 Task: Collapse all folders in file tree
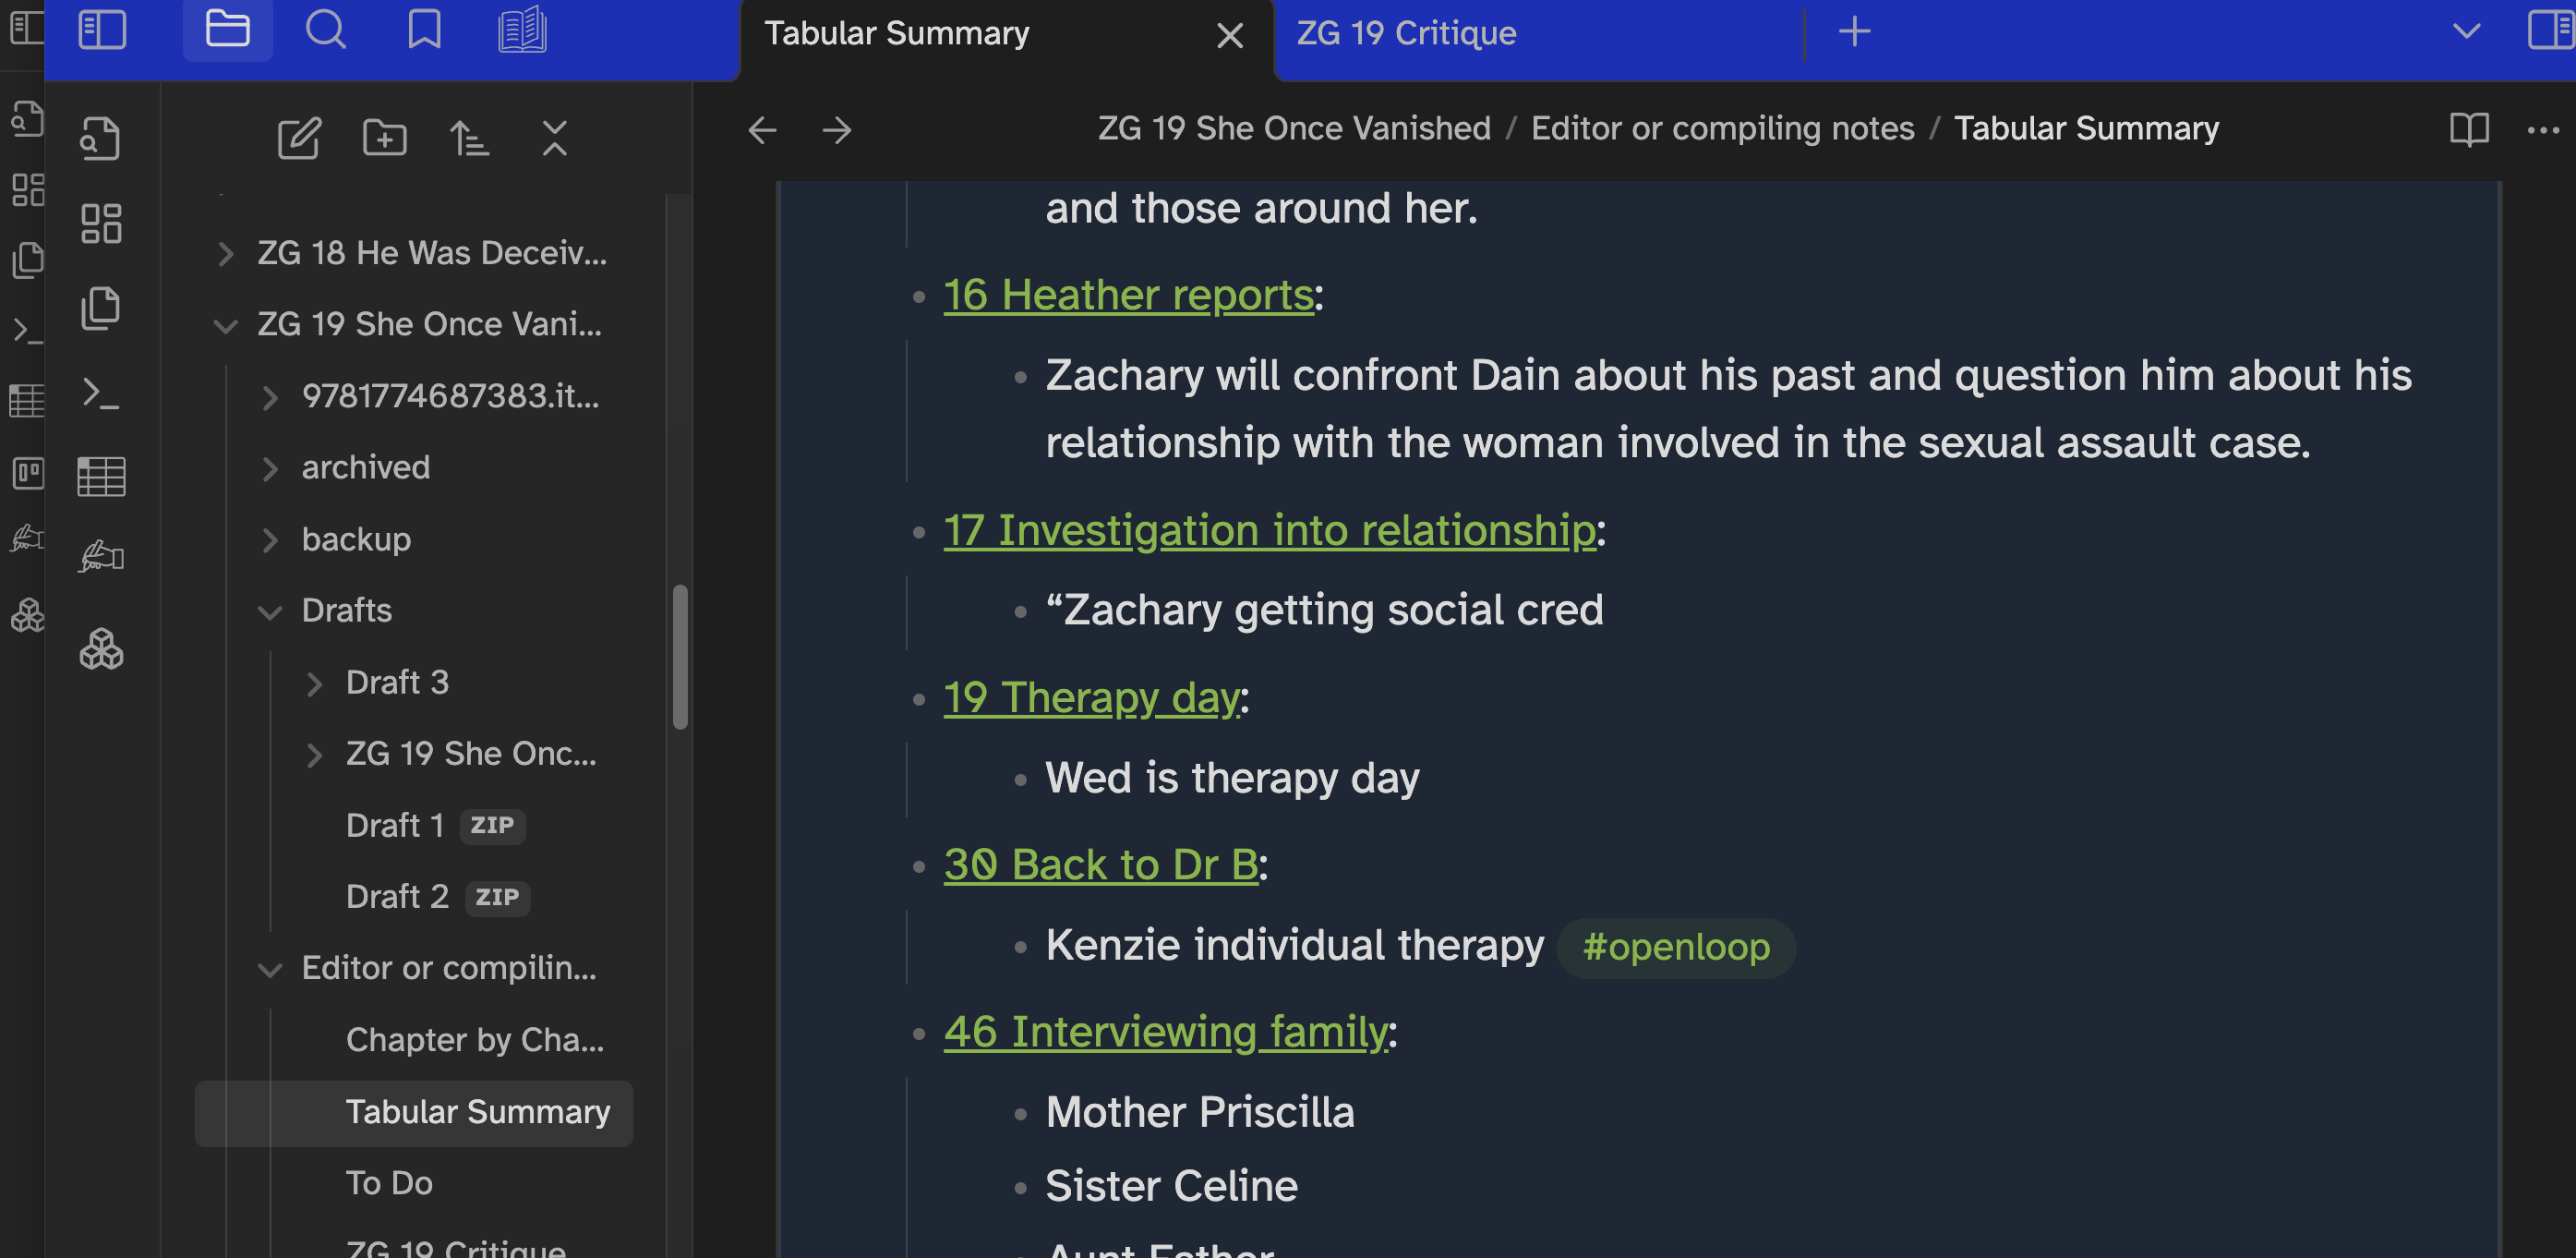(554, 138)
